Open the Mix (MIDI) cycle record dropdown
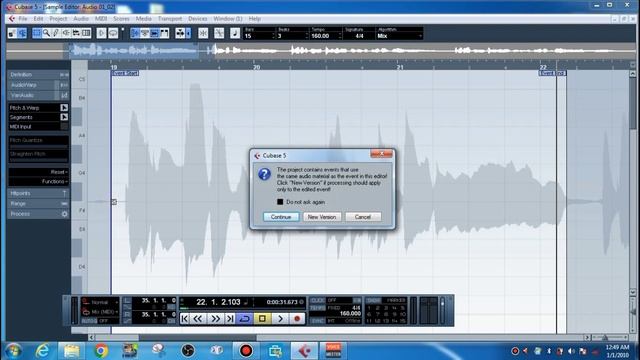Image resolution: width=640 pixels, height=360 pixels. 100,312
